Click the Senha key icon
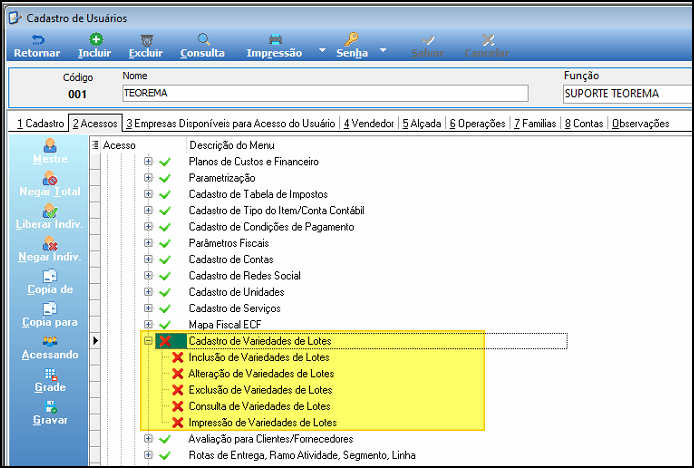 click(x=351, y=39)
